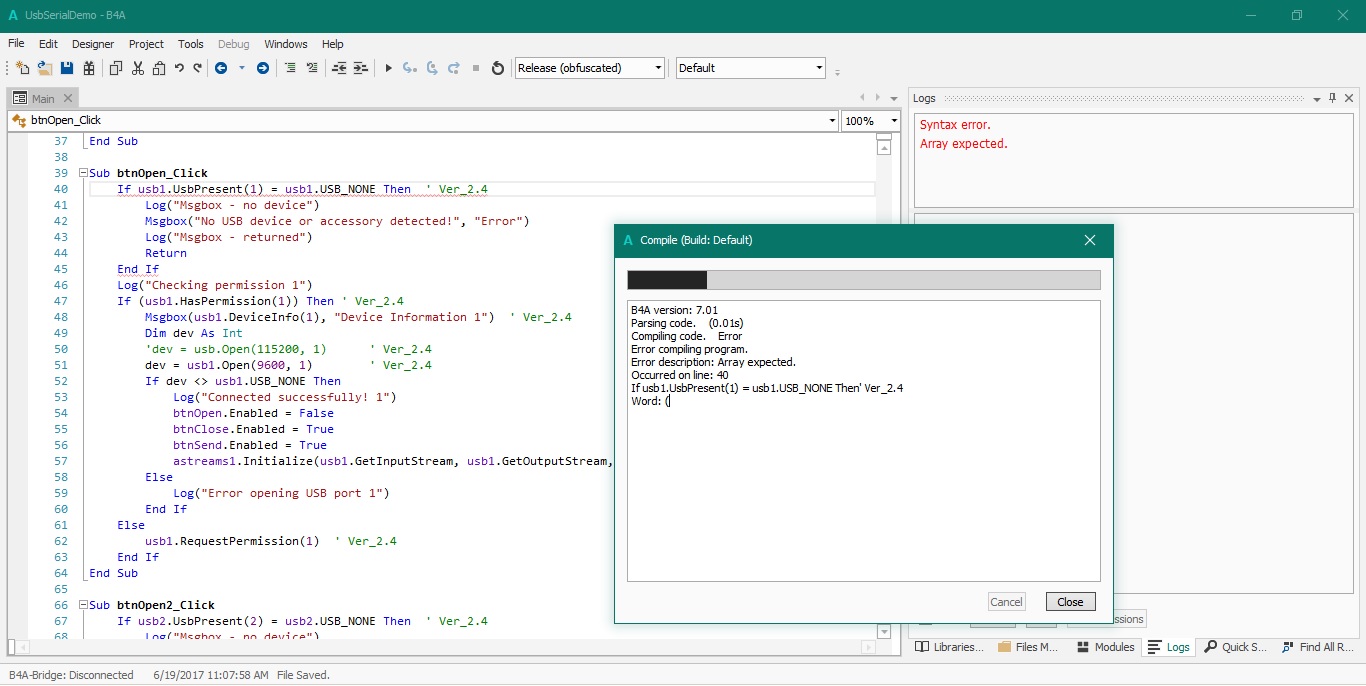1366x686 pixels.
Task: Click the Run play icon
Action: click(x=389, y=68)
